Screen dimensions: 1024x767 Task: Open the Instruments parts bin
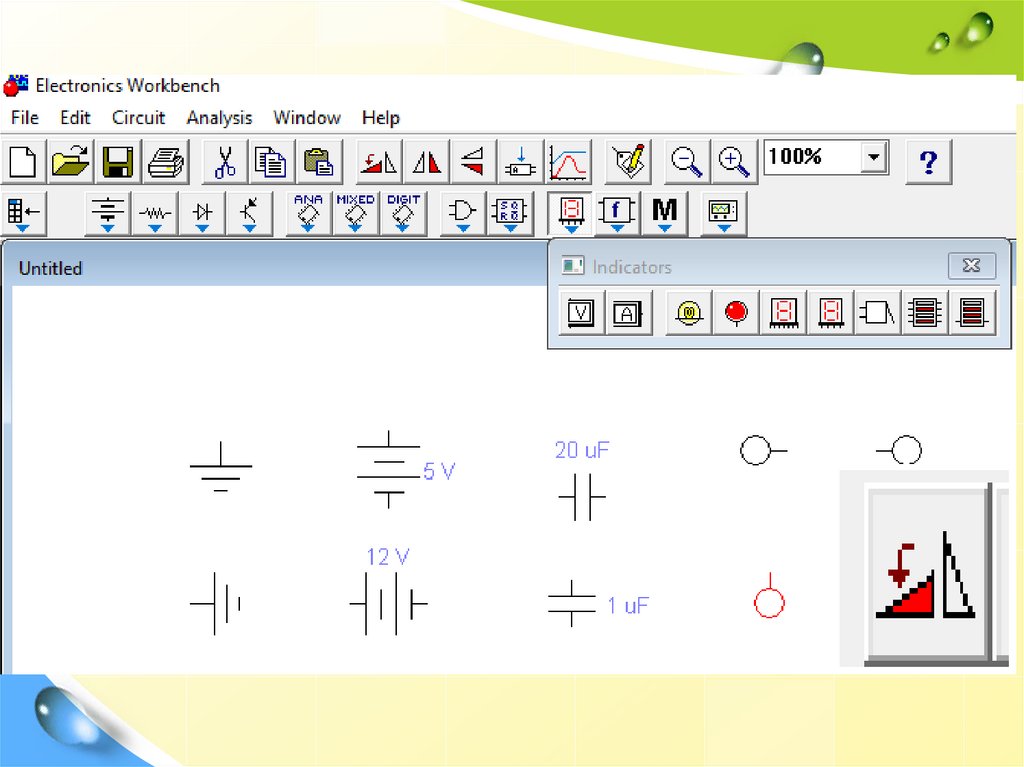(x=724, y=213)
